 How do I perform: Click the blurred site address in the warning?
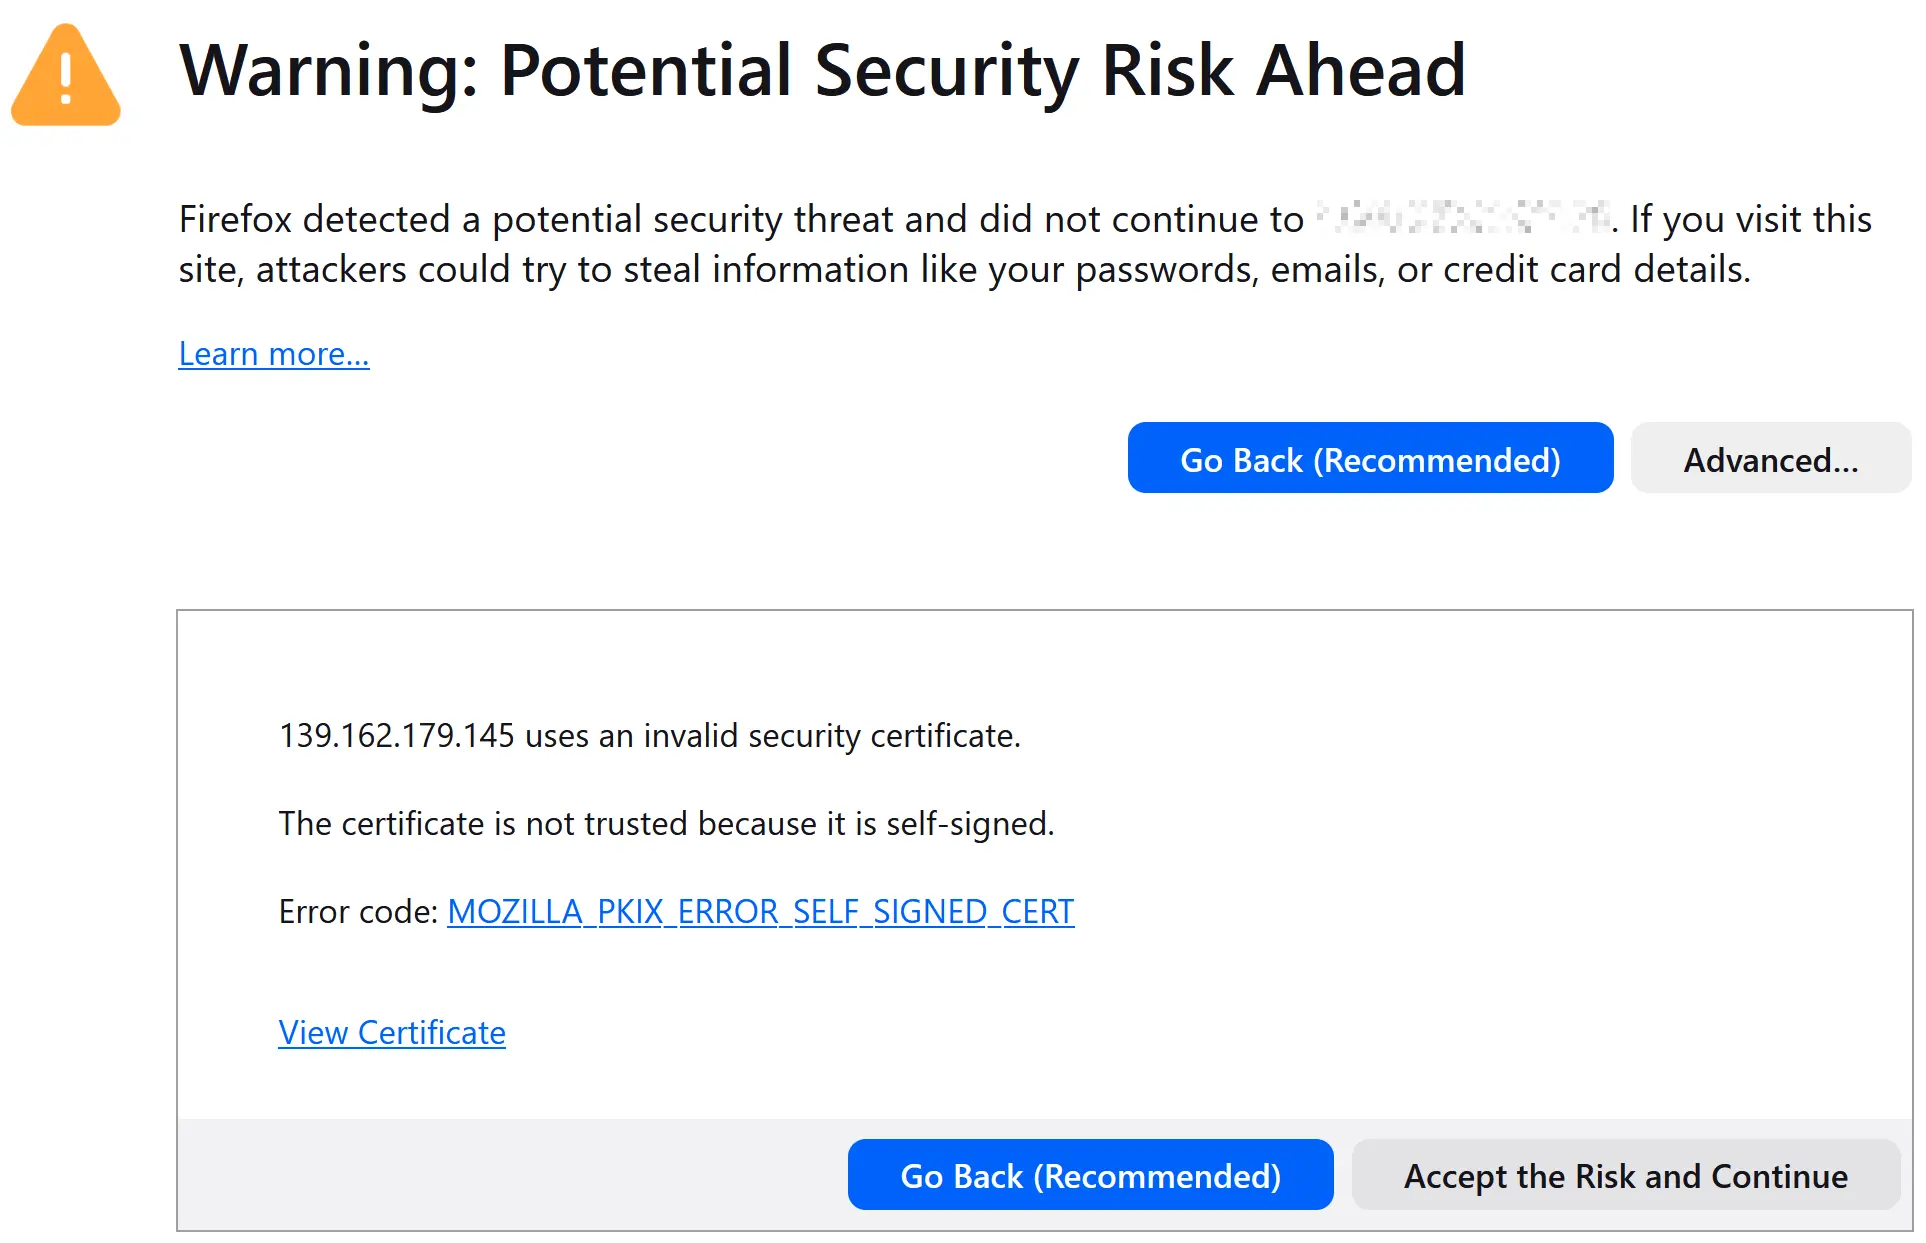pyautogui.click(x=1462, y=219)
